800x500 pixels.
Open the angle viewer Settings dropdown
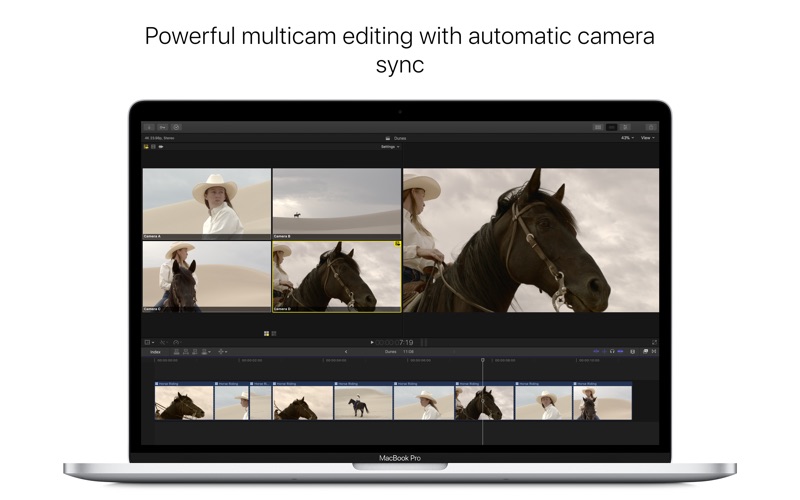[390, 147]
